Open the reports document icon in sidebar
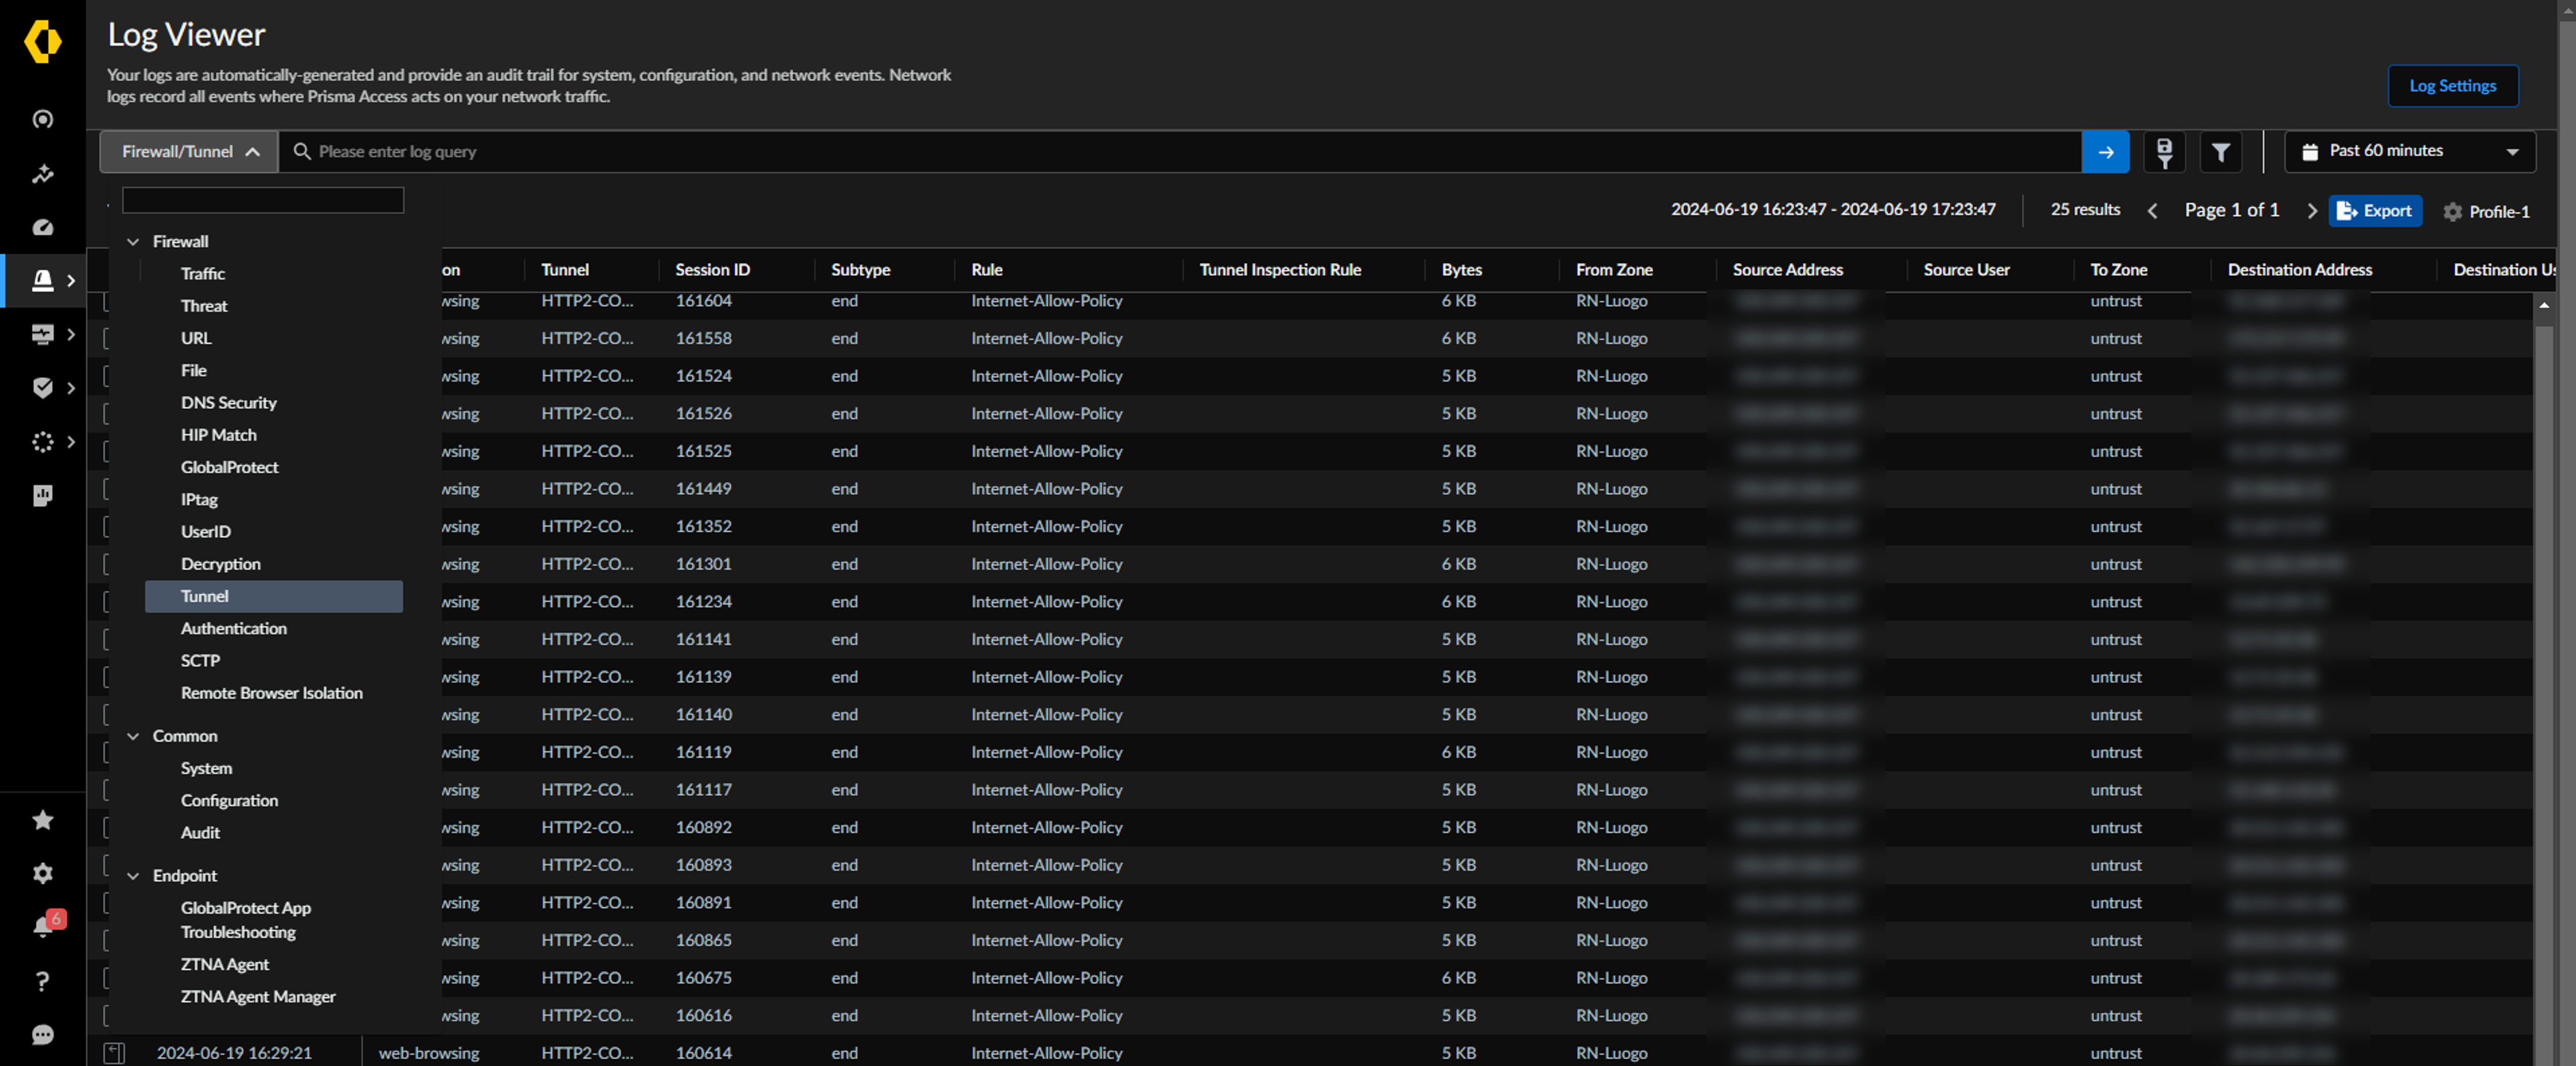The image size is (2576, 1066). 42,495
